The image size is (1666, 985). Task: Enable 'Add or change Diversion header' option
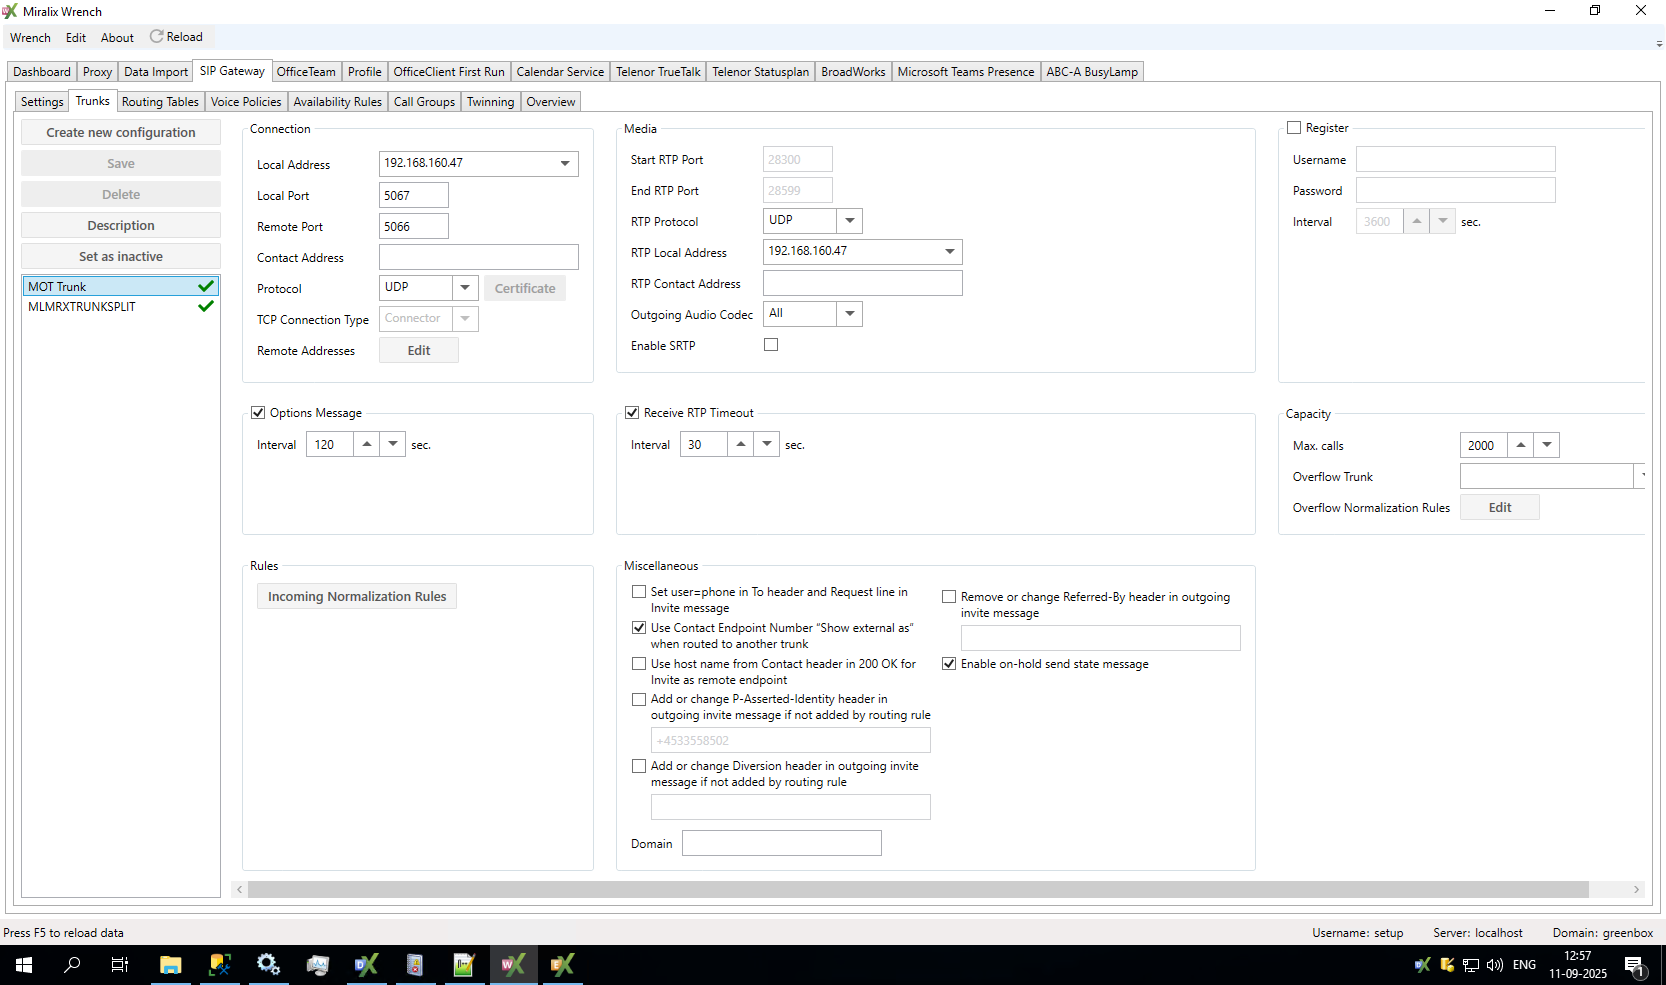point(639,766)
